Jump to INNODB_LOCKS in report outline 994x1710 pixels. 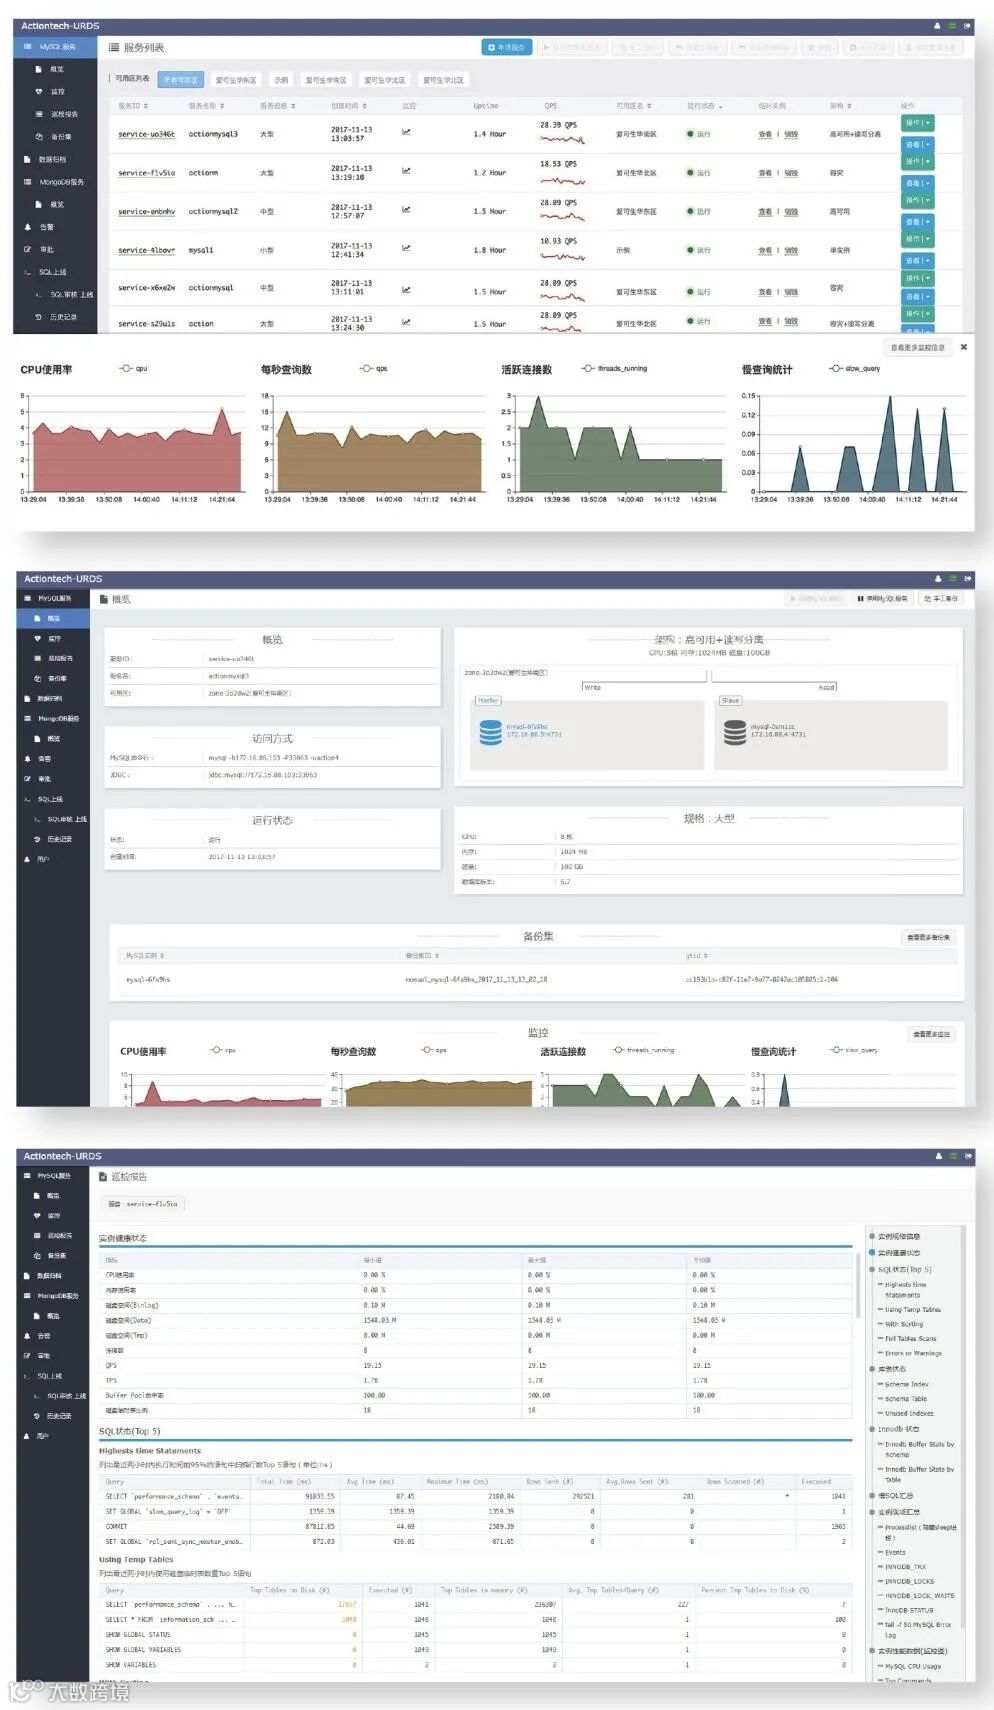(909, 1581)
